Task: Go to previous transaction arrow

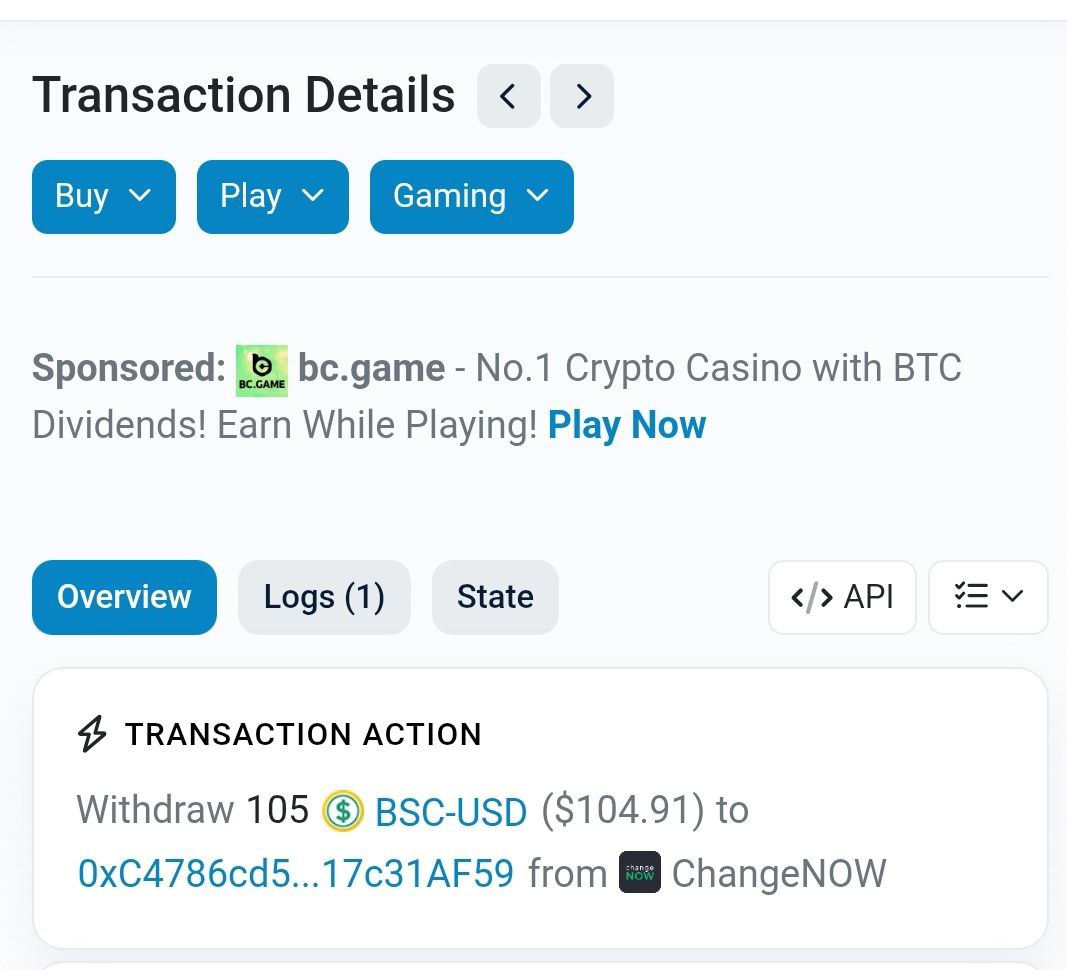Action: tap(508, 97)
